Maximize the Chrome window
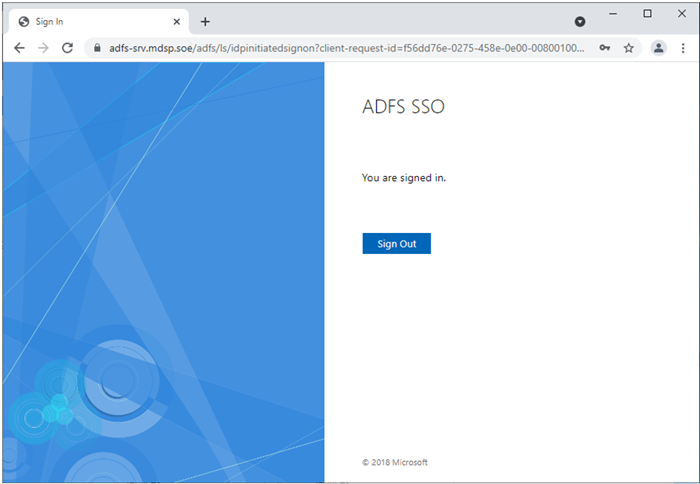The width and height of the screenshot is (700, 484). (x=647, y=14)
